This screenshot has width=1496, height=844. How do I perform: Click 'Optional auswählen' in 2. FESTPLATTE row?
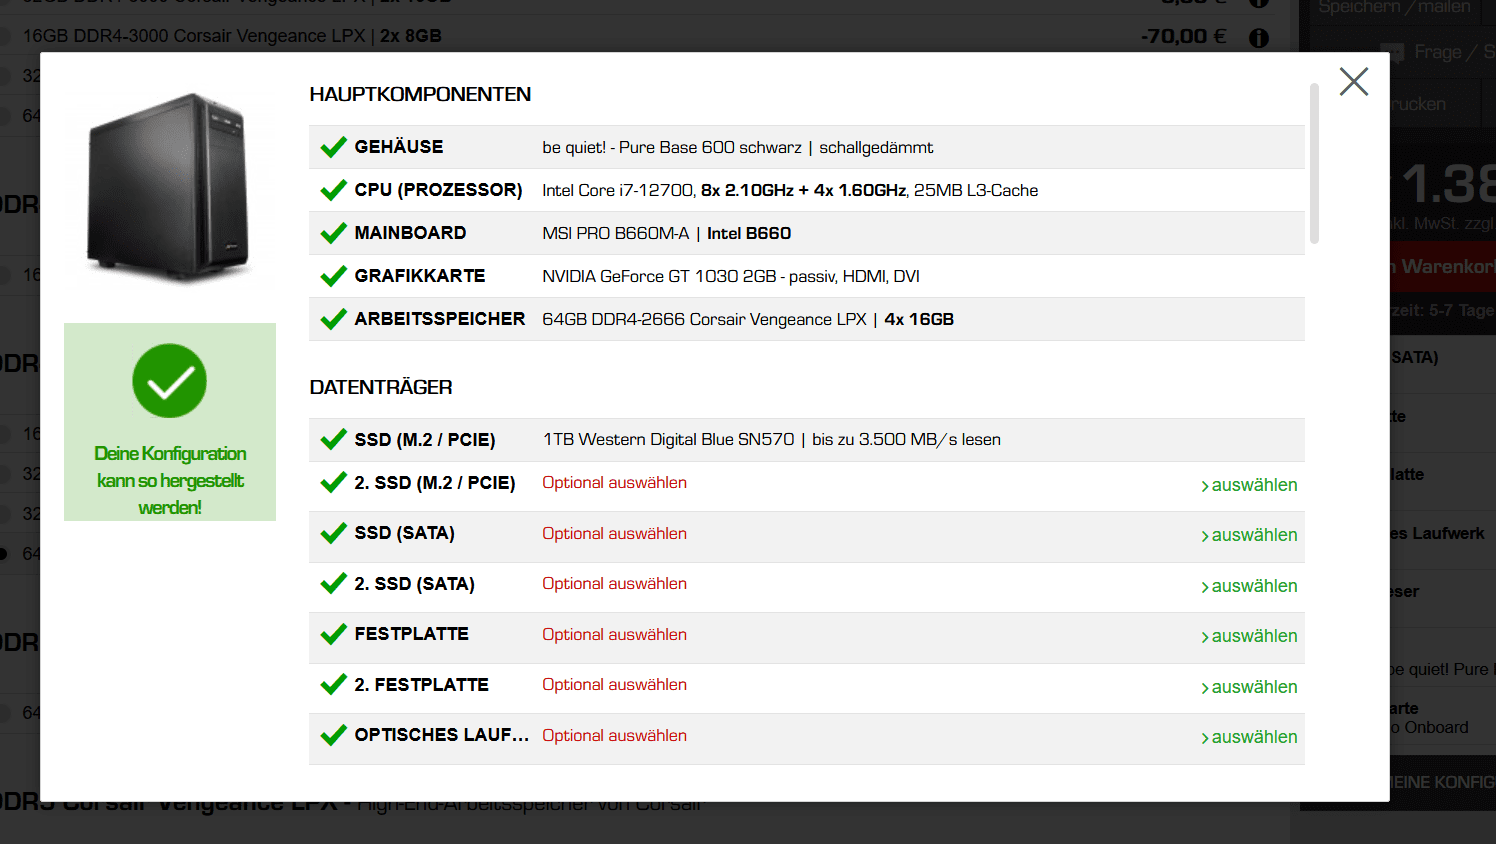tap(614, 684)
